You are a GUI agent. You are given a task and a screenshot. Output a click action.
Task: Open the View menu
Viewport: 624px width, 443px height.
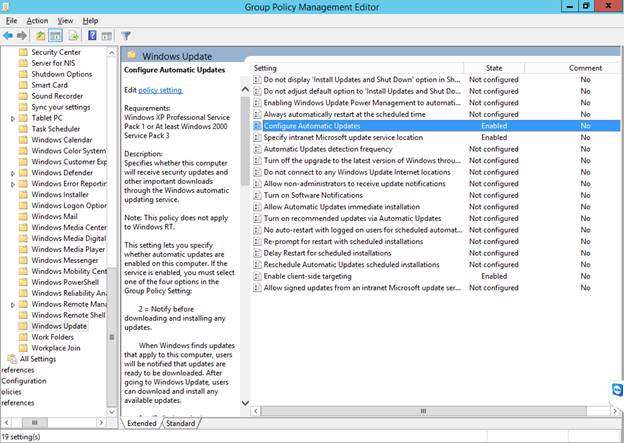click(x=65, y=21)
